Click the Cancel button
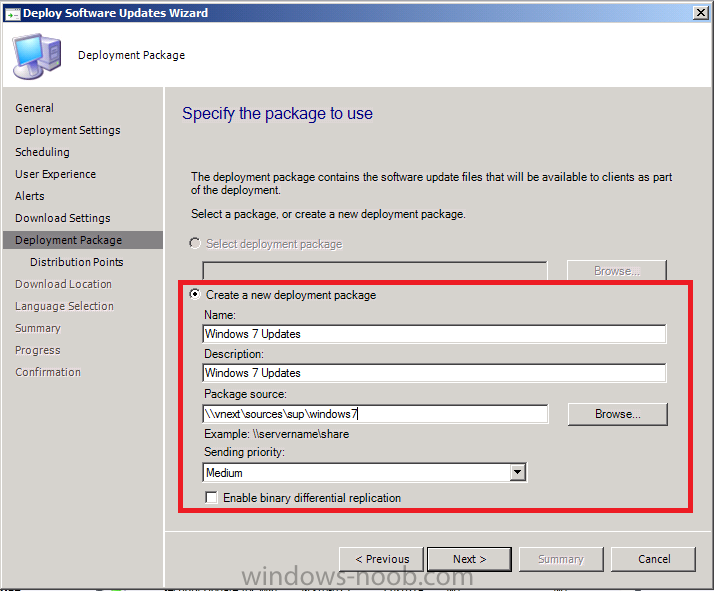The image size is (714, 591). pos(653,559)
